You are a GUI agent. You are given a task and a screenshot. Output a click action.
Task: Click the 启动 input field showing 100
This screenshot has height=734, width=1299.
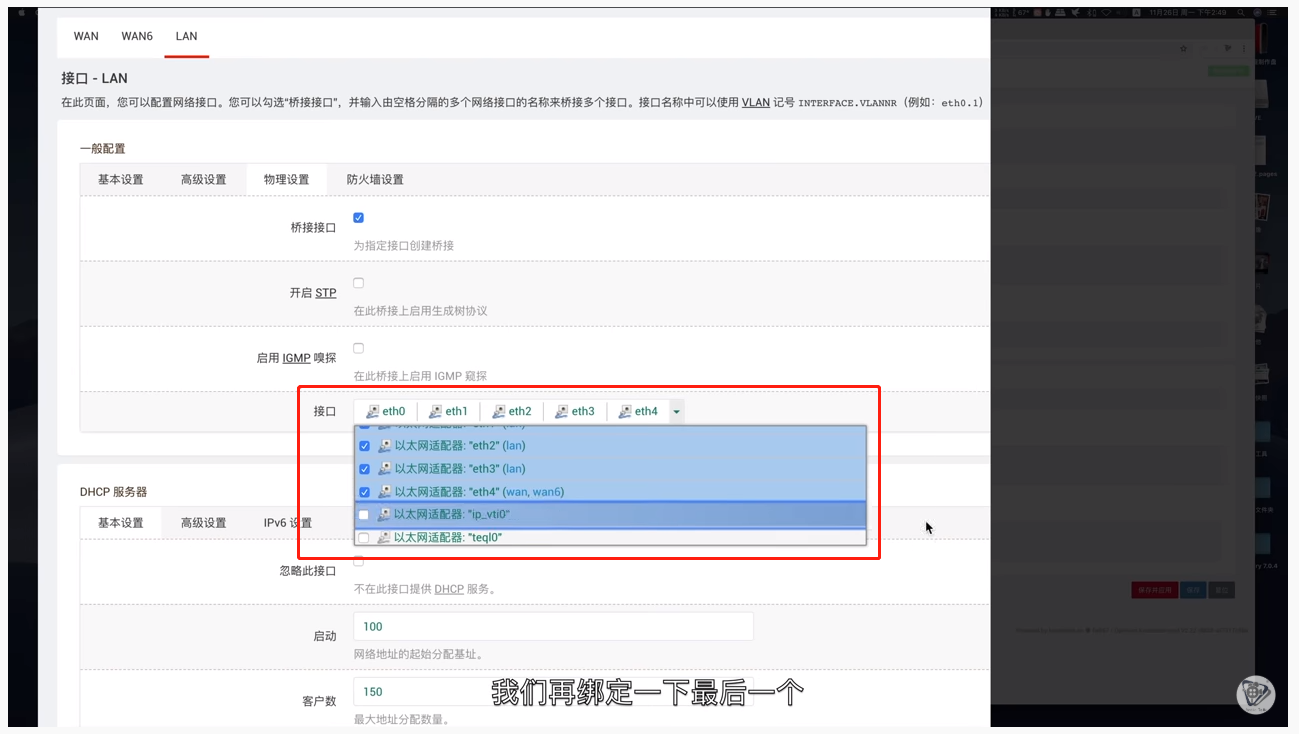[553, 627]
